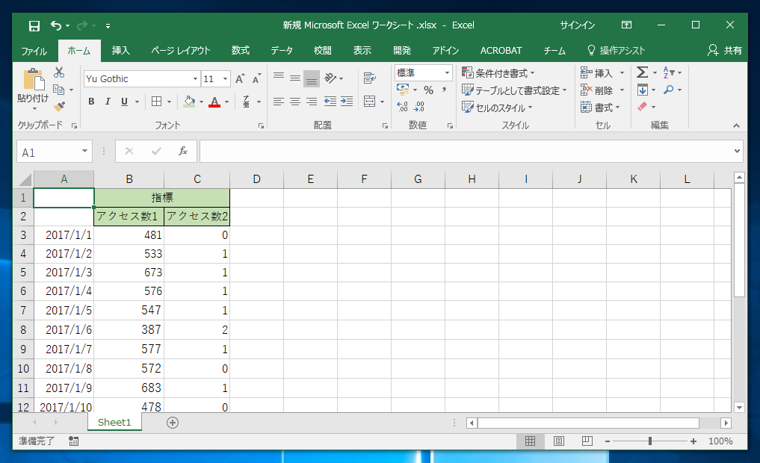Open the データ ribbon tab
Screen dimensions: 760x463
(282, 49)
